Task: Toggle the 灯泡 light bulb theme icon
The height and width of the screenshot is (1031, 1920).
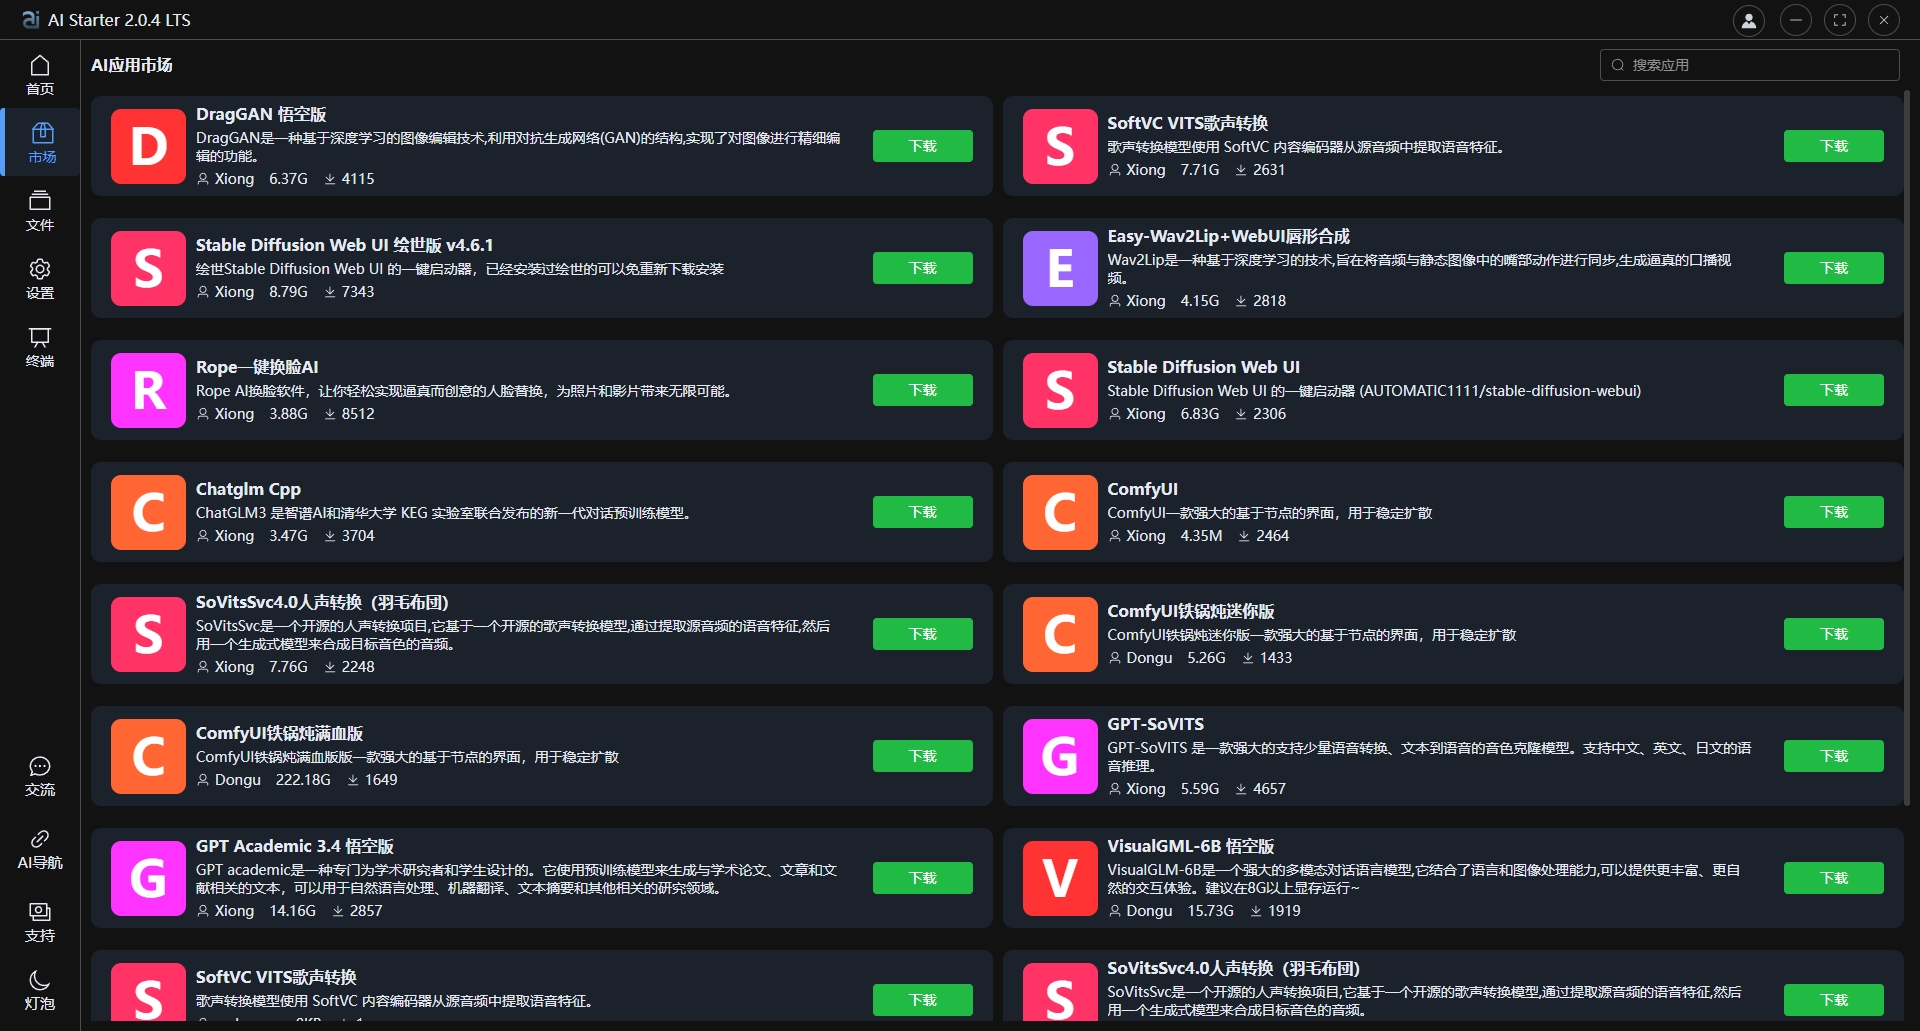Action: [x=40, y=985]
